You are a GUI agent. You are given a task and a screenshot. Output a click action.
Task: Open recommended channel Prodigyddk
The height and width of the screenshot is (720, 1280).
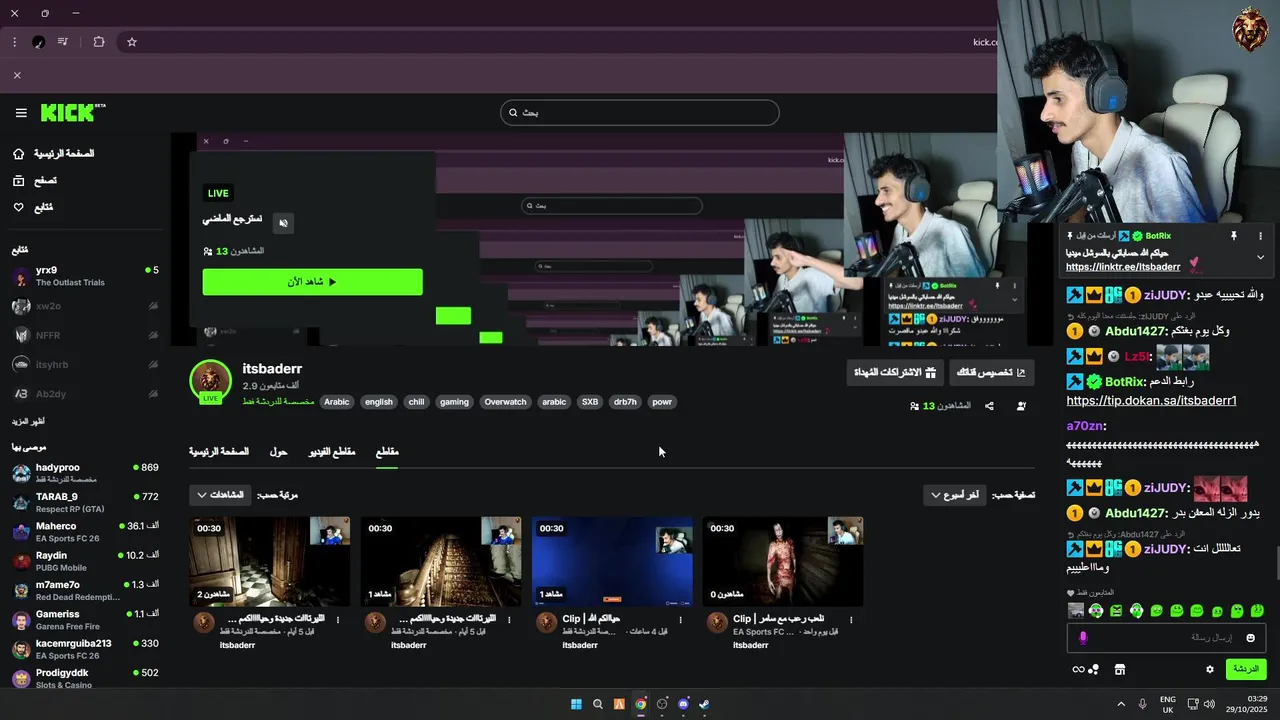[x=85, y=678]
